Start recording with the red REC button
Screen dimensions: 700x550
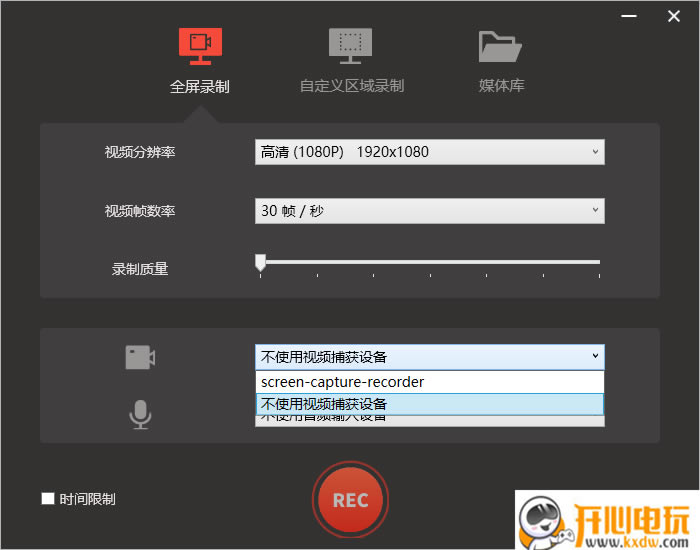click(350, 500)
